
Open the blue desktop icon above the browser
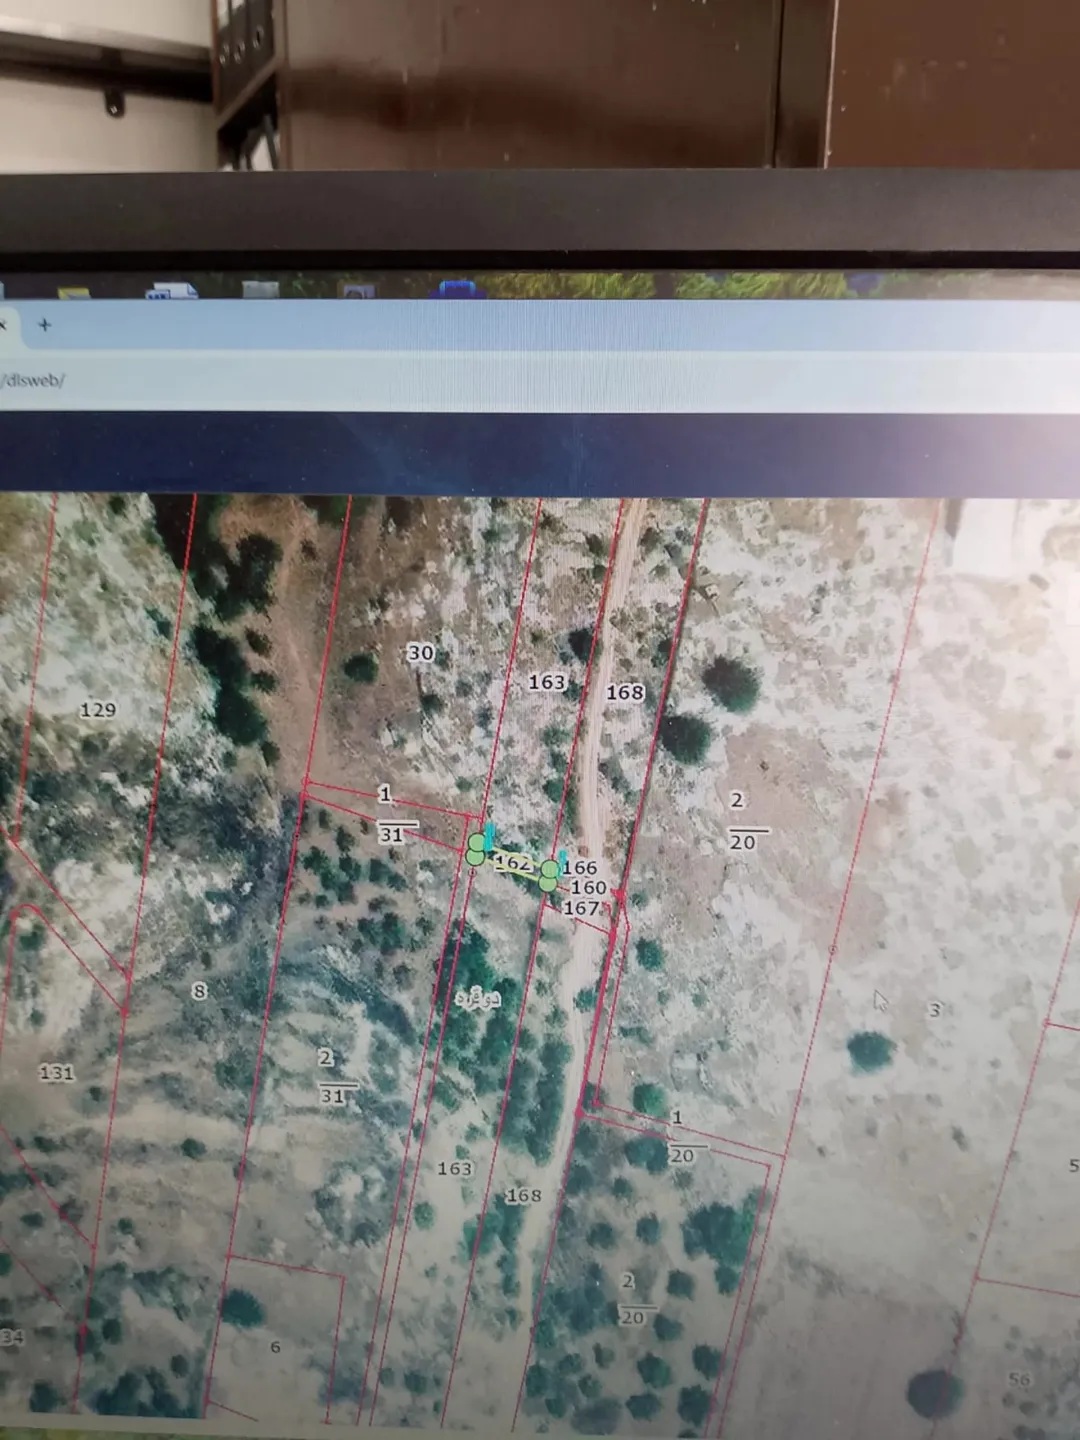click(457, 289)
